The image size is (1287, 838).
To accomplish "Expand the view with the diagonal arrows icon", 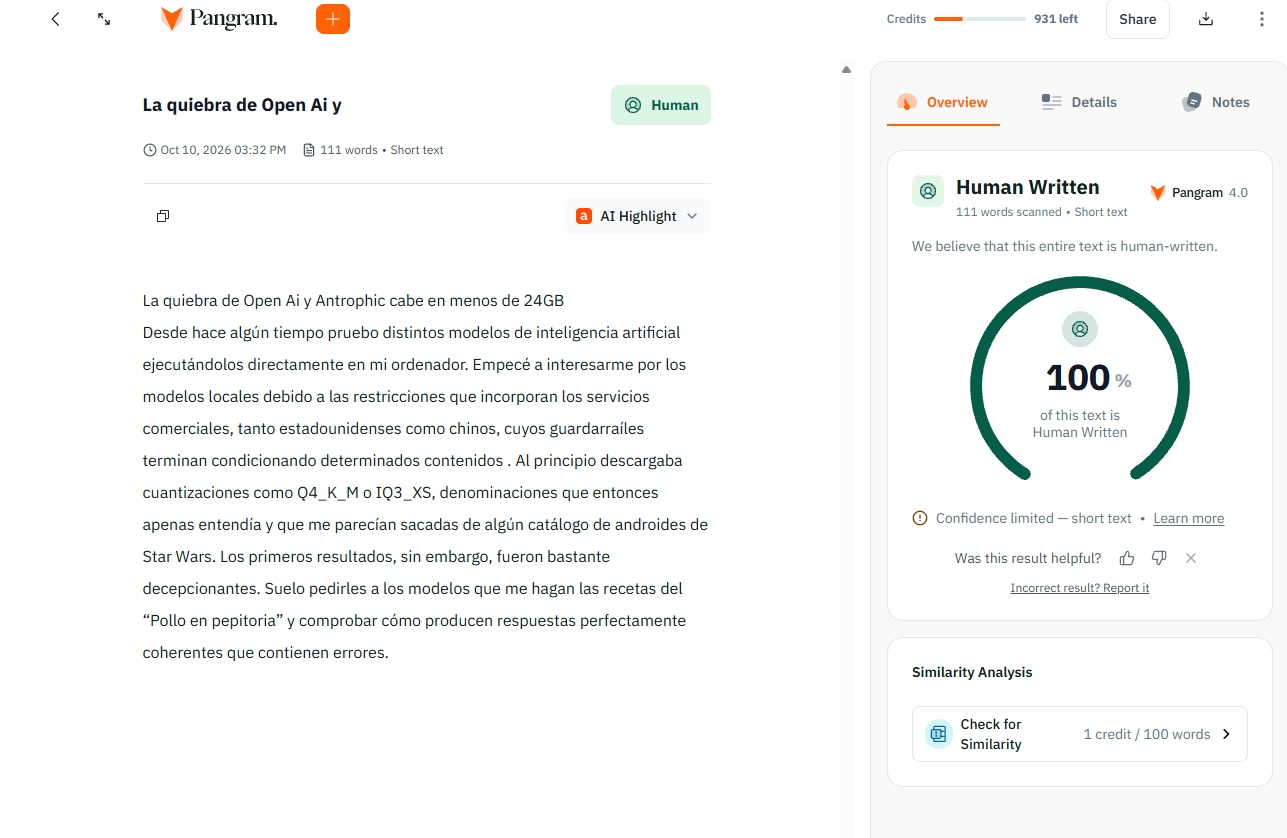I will pyautogui.click(x=104, y=19).
